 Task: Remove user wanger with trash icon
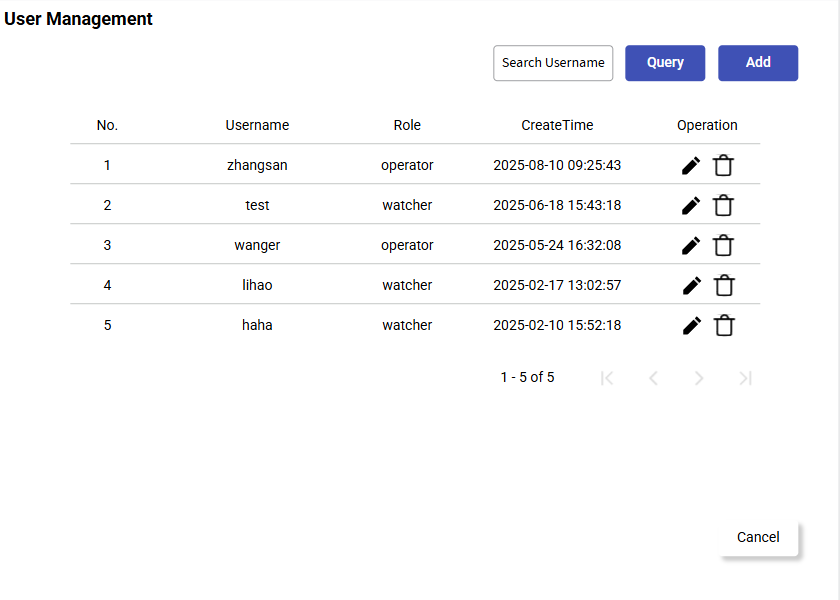723,246
